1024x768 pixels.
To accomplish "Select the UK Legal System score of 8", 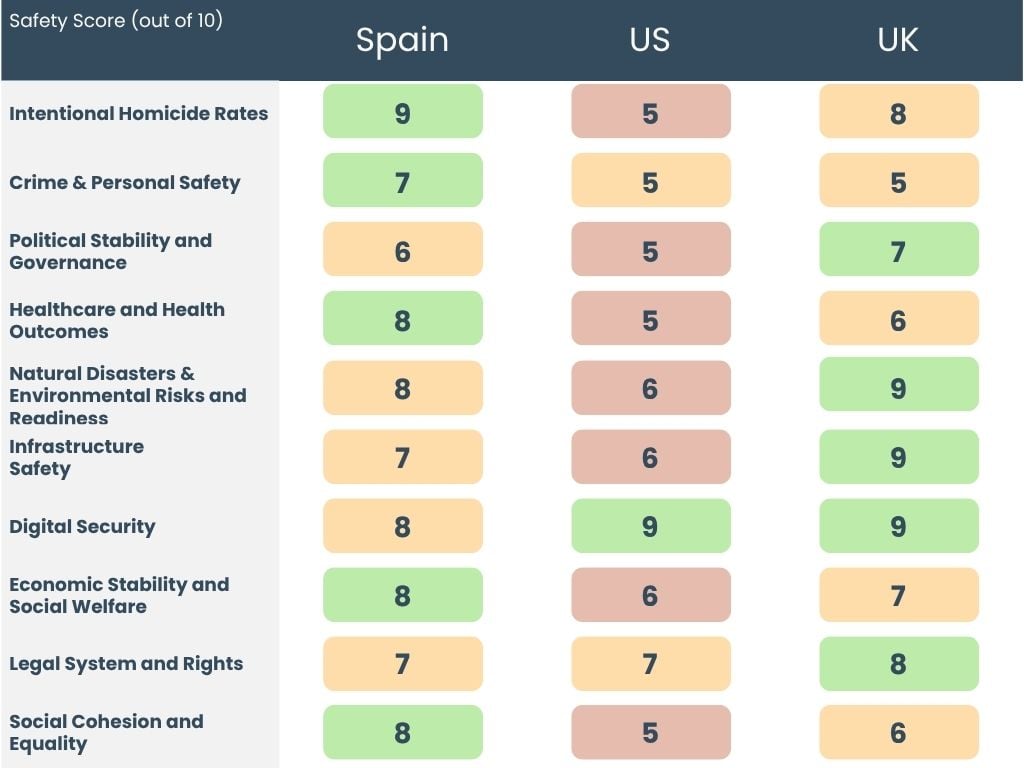I will click(x=898, y=664).
